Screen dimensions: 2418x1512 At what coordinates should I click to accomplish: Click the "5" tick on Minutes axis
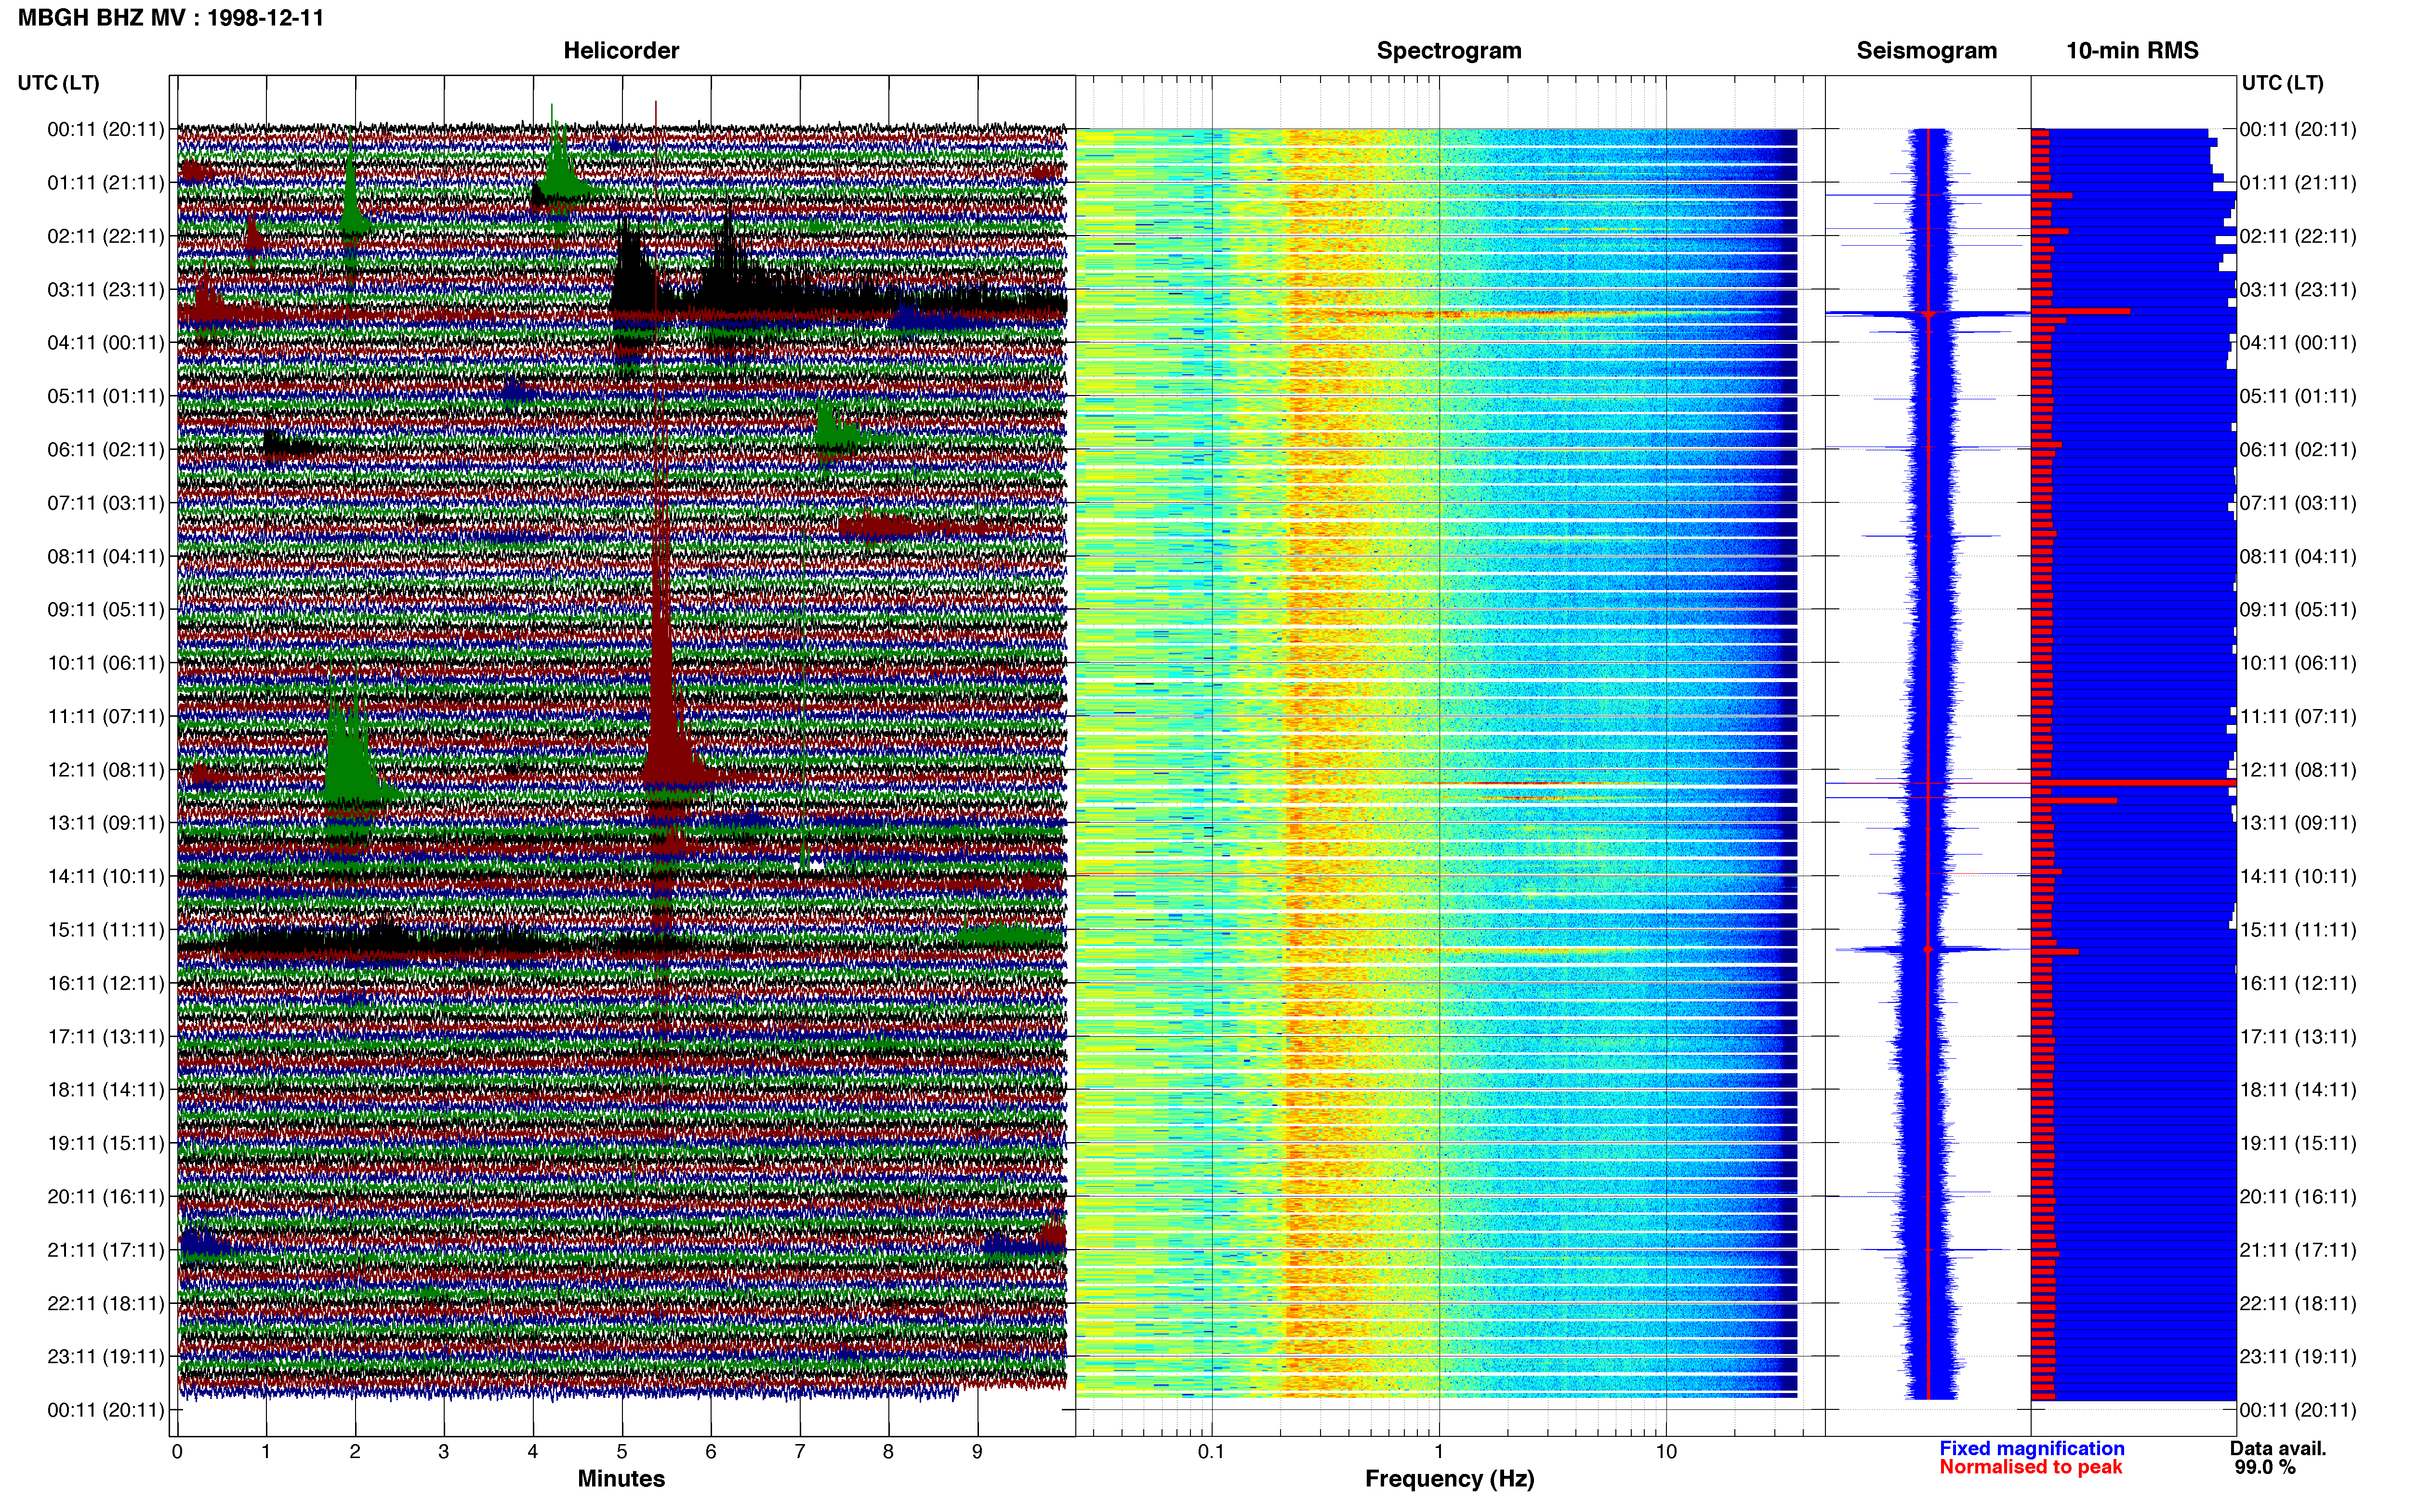[x=622, y=1452]
